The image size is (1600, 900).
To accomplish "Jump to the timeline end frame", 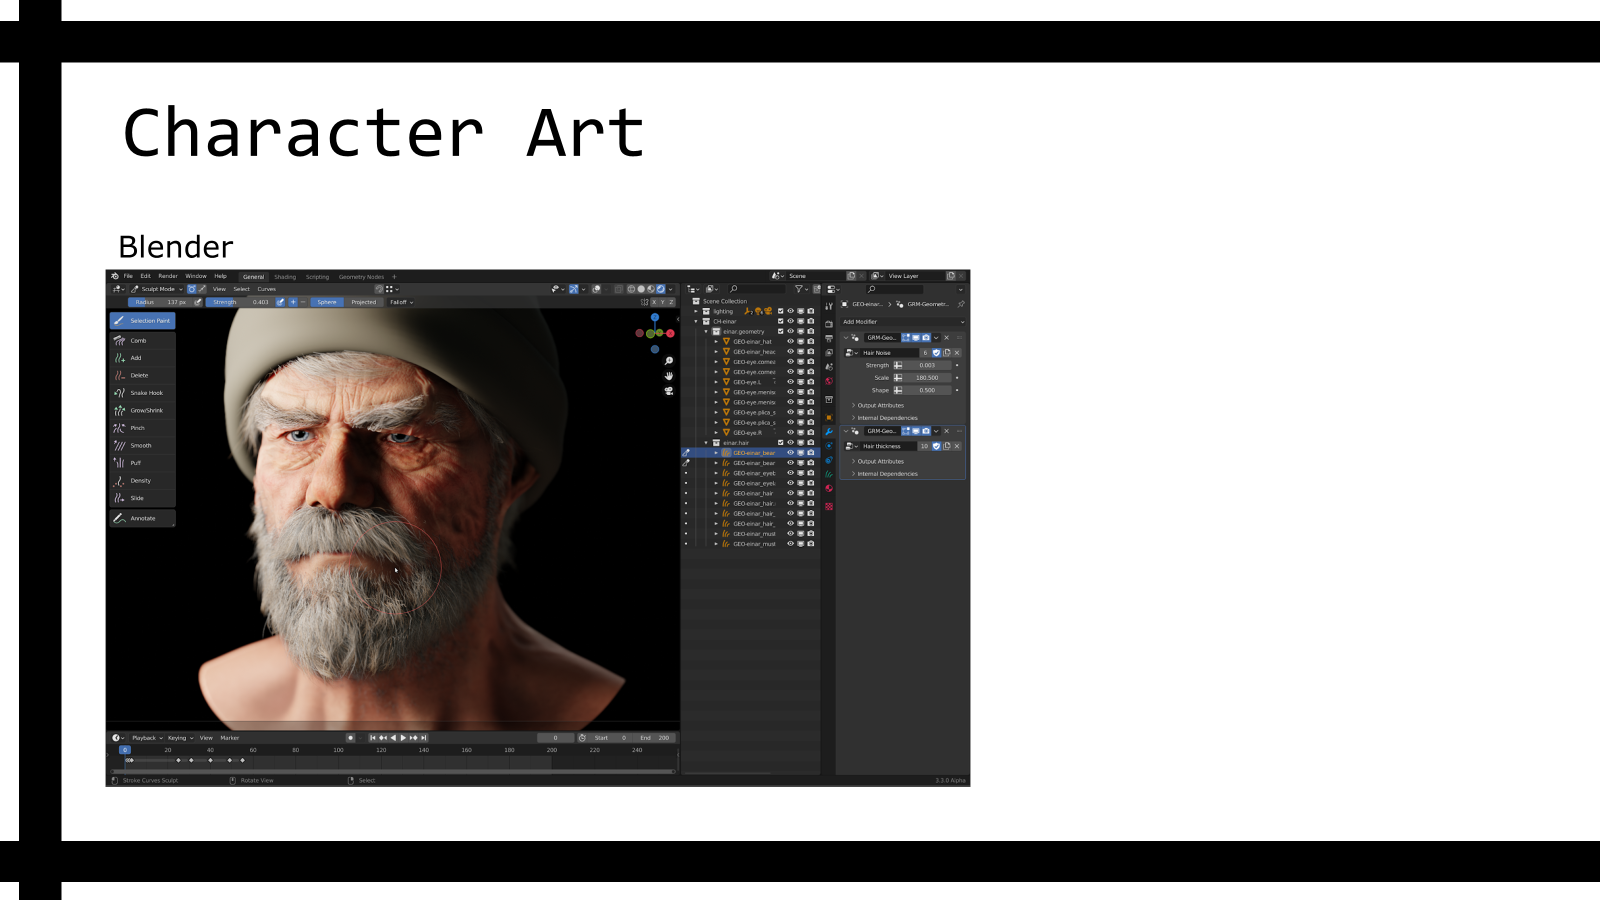I will [x=424, y=738].
